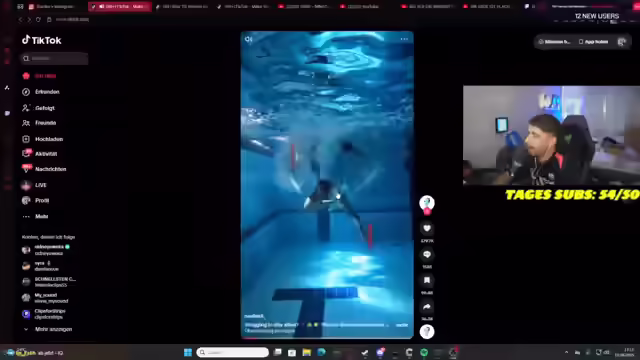Viewport: 640px width, 360px height.
Task: Switch to the fourth TikTok tab
Action: coord(243,7)
